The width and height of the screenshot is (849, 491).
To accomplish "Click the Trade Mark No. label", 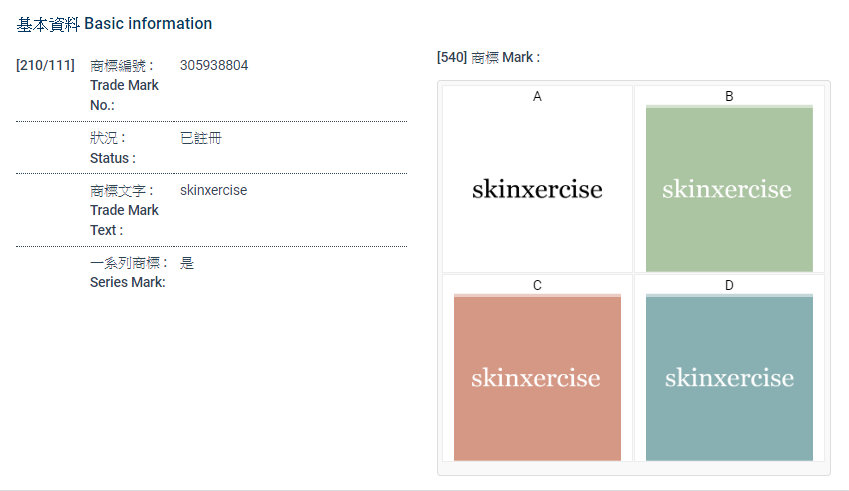I will click(x=124, y=85).
